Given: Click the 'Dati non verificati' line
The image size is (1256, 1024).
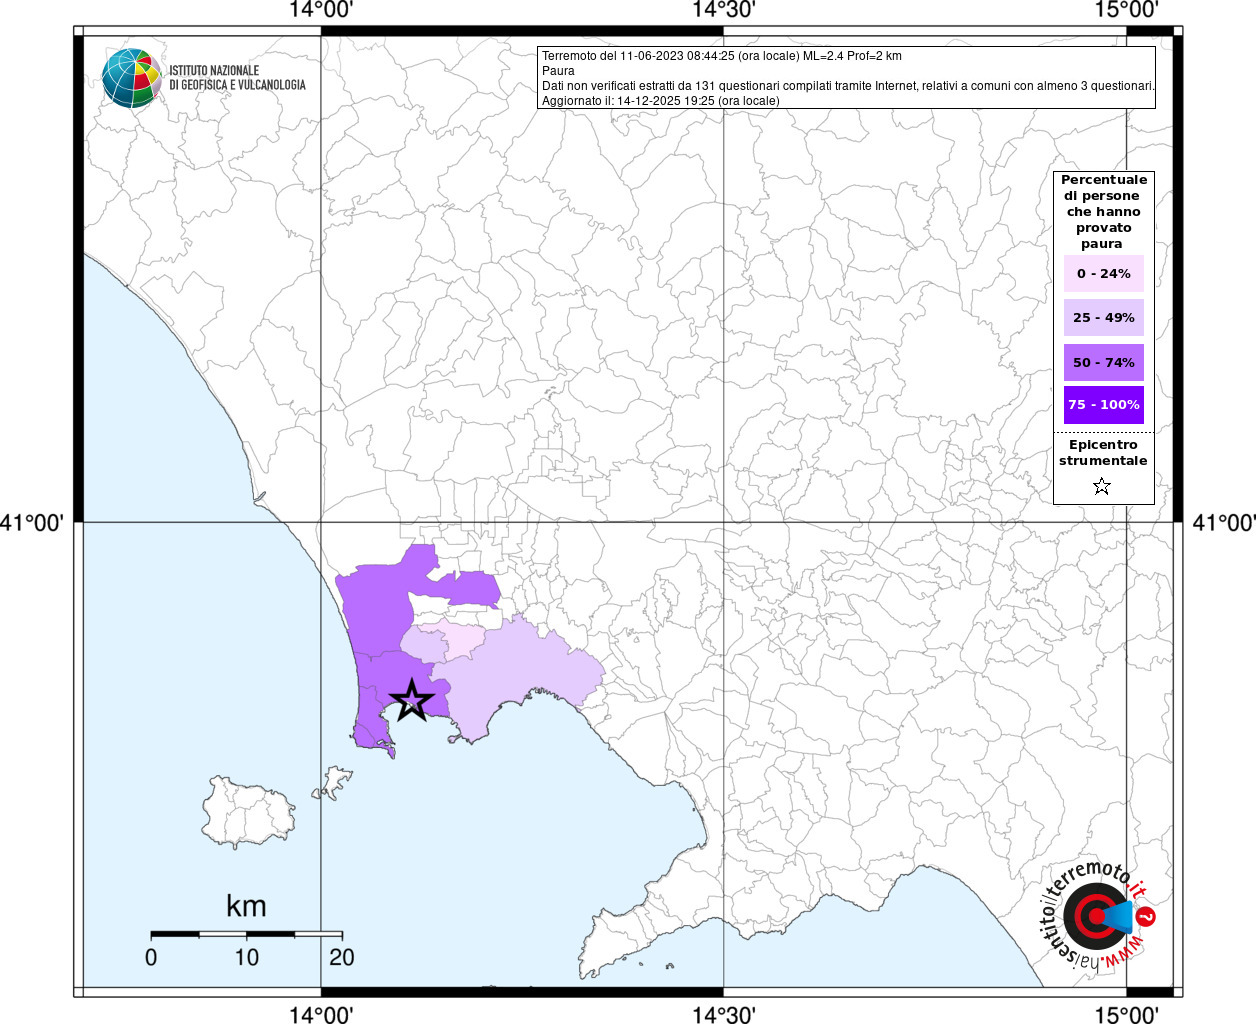Looking at the screenshot, I should [x=848, y=86].
